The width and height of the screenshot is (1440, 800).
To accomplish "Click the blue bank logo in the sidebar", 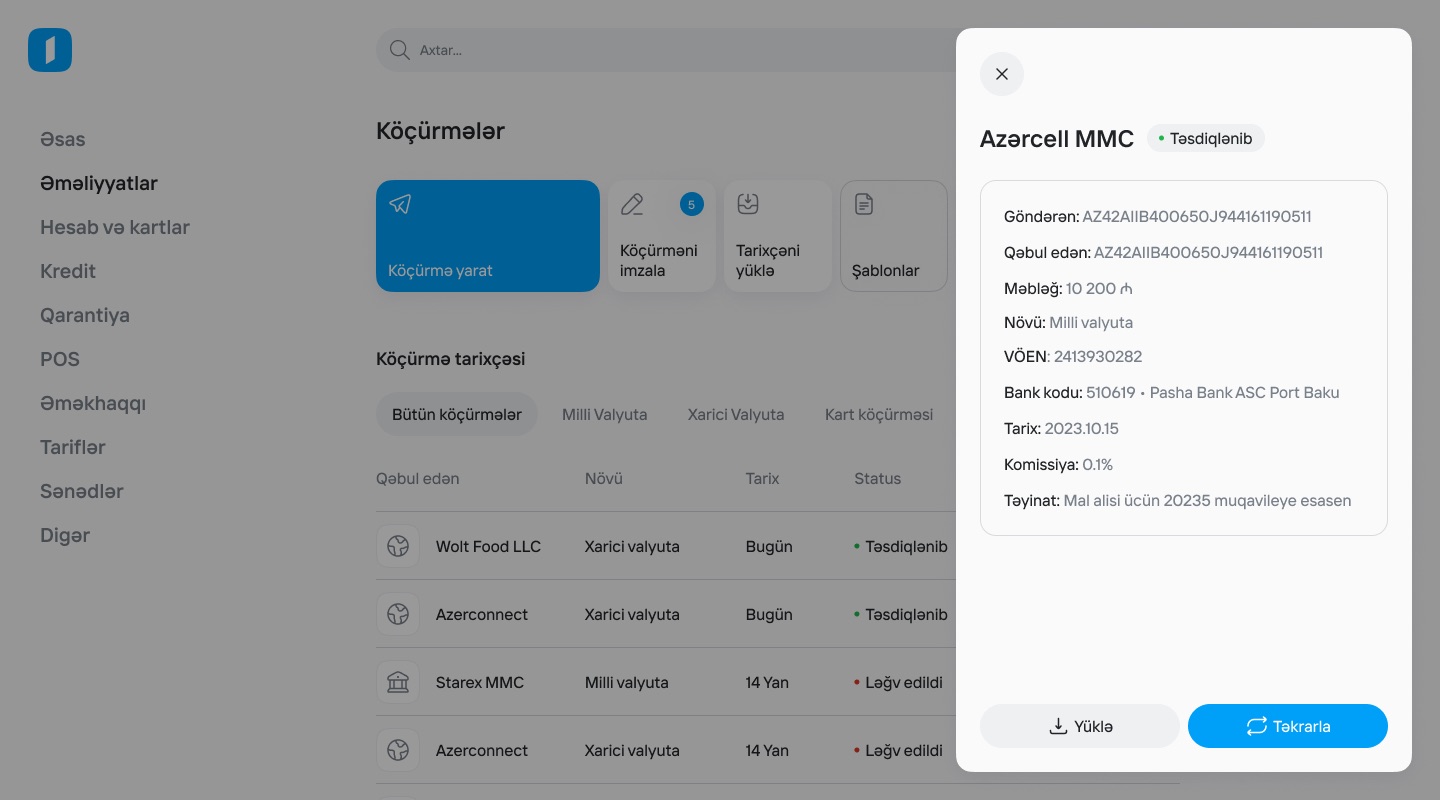I will (50, 50).
